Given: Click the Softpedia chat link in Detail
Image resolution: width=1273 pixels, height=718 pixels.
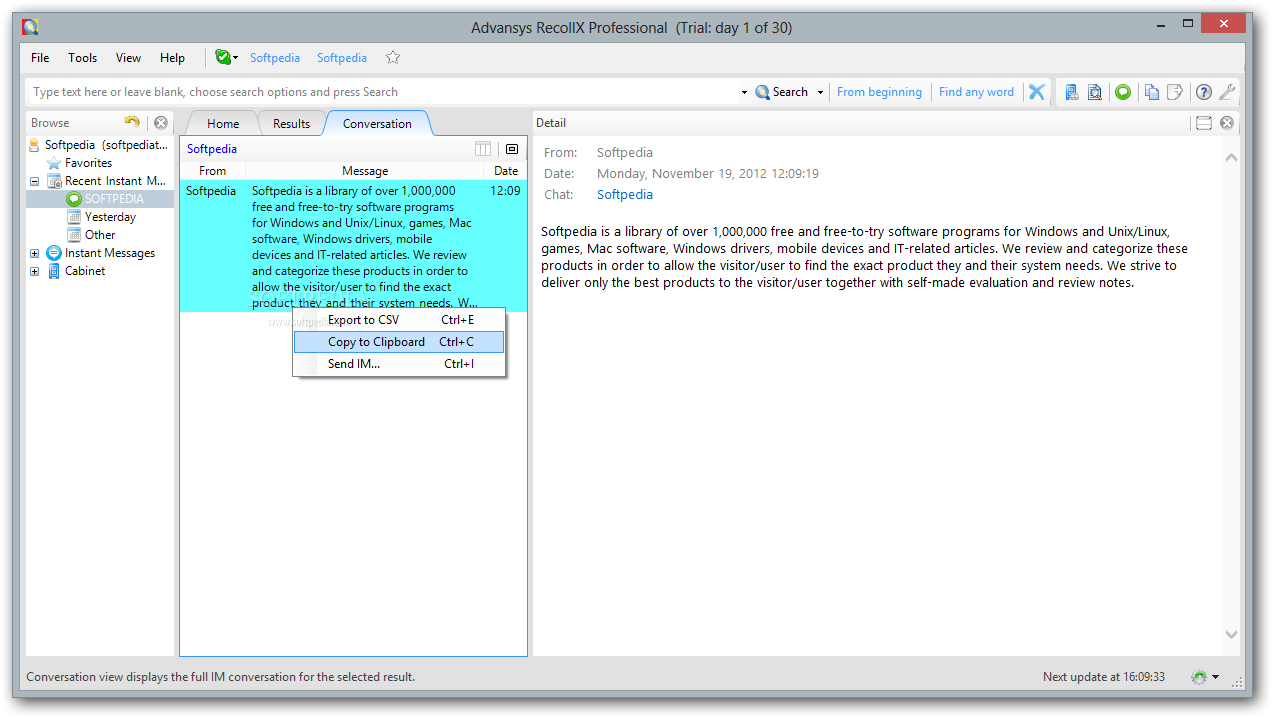Looking at the screenshot, I should pyautogui.click(x=625, y=195).
